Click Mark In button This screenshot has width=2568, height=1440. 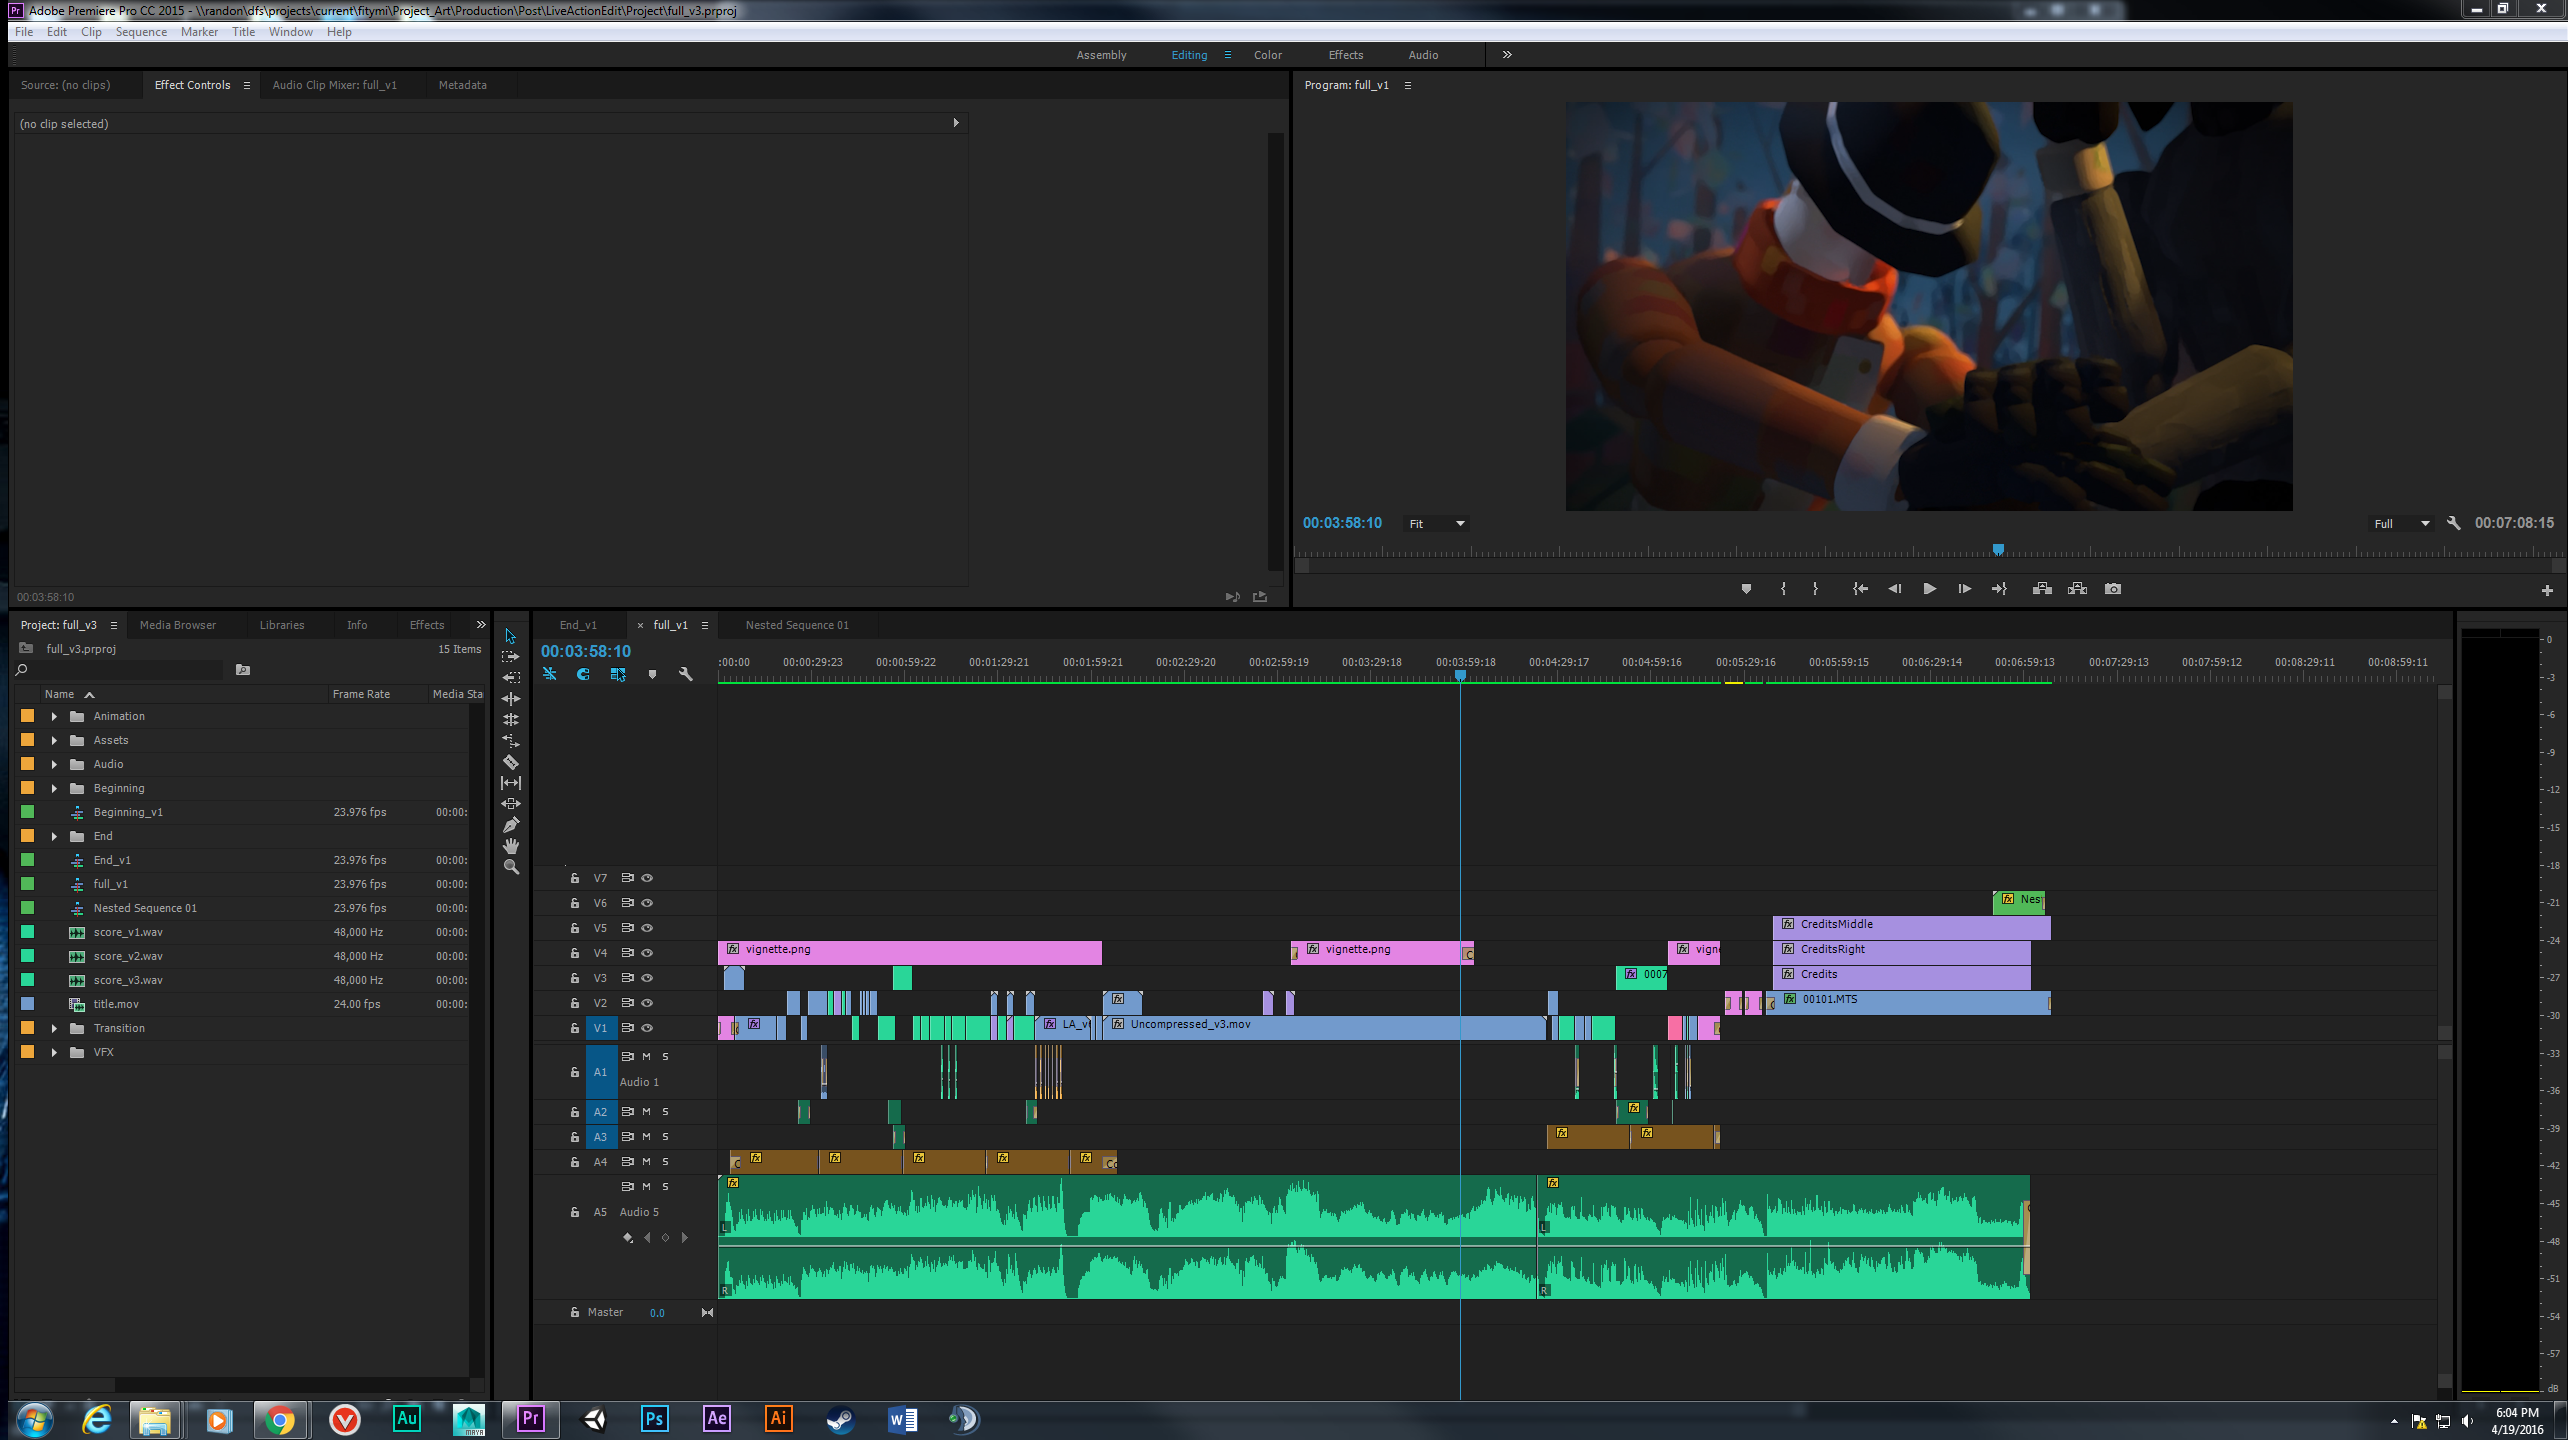click(1783, 589)
